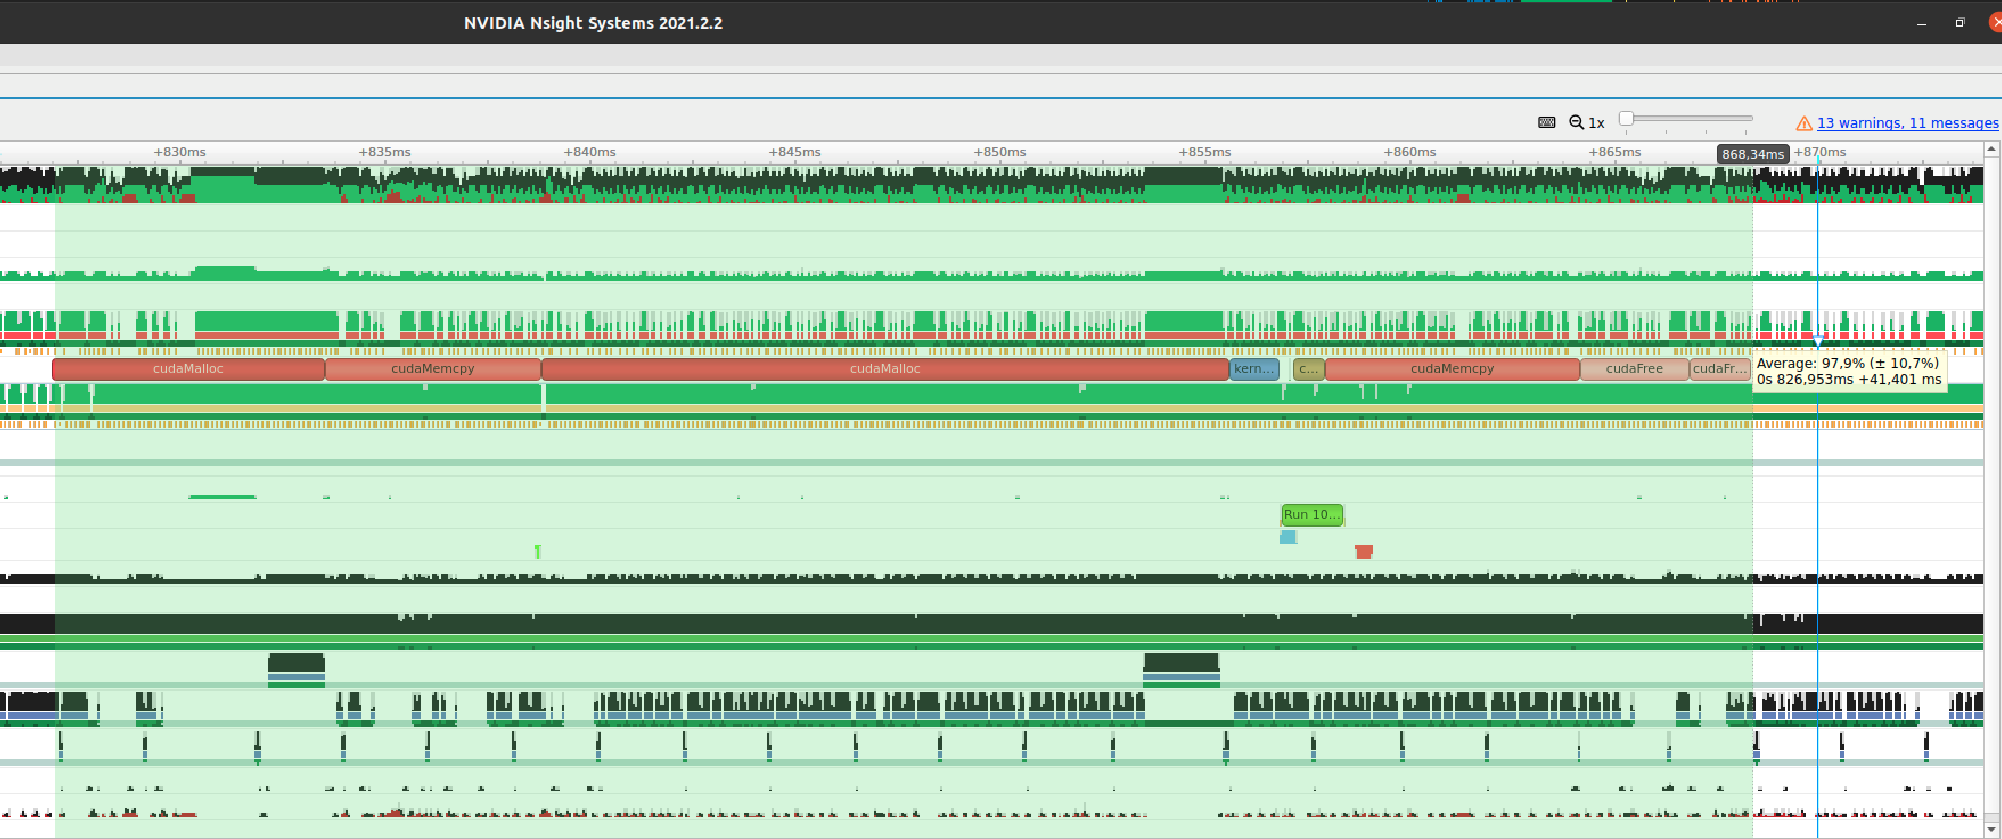This screenshot has width=2002, height=839.
Task: Click the vertical scrollbar down arrow
Action: (x=1992, y=830)
